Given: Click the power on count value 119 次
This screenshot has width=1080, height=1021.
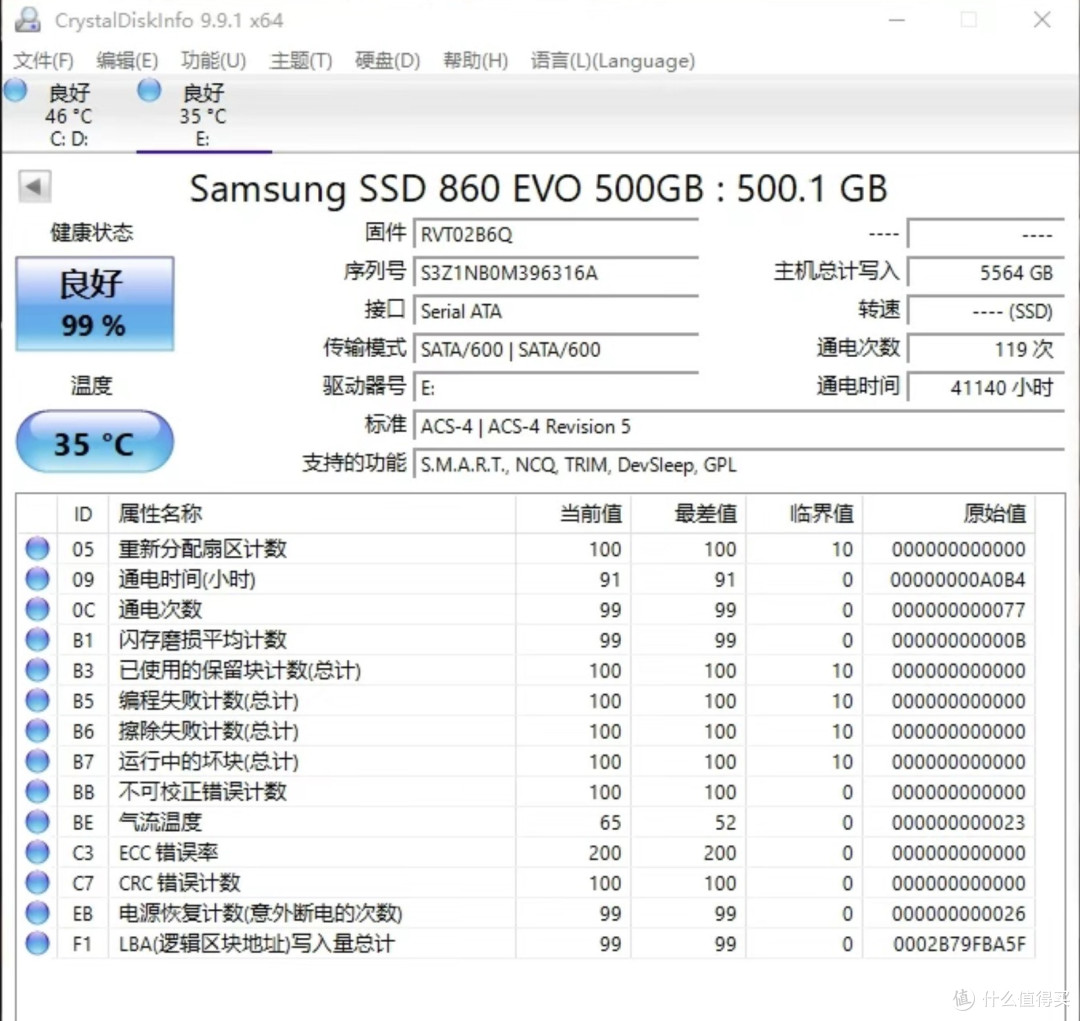Looking at the screenshot, I should (x=986, y=349).
